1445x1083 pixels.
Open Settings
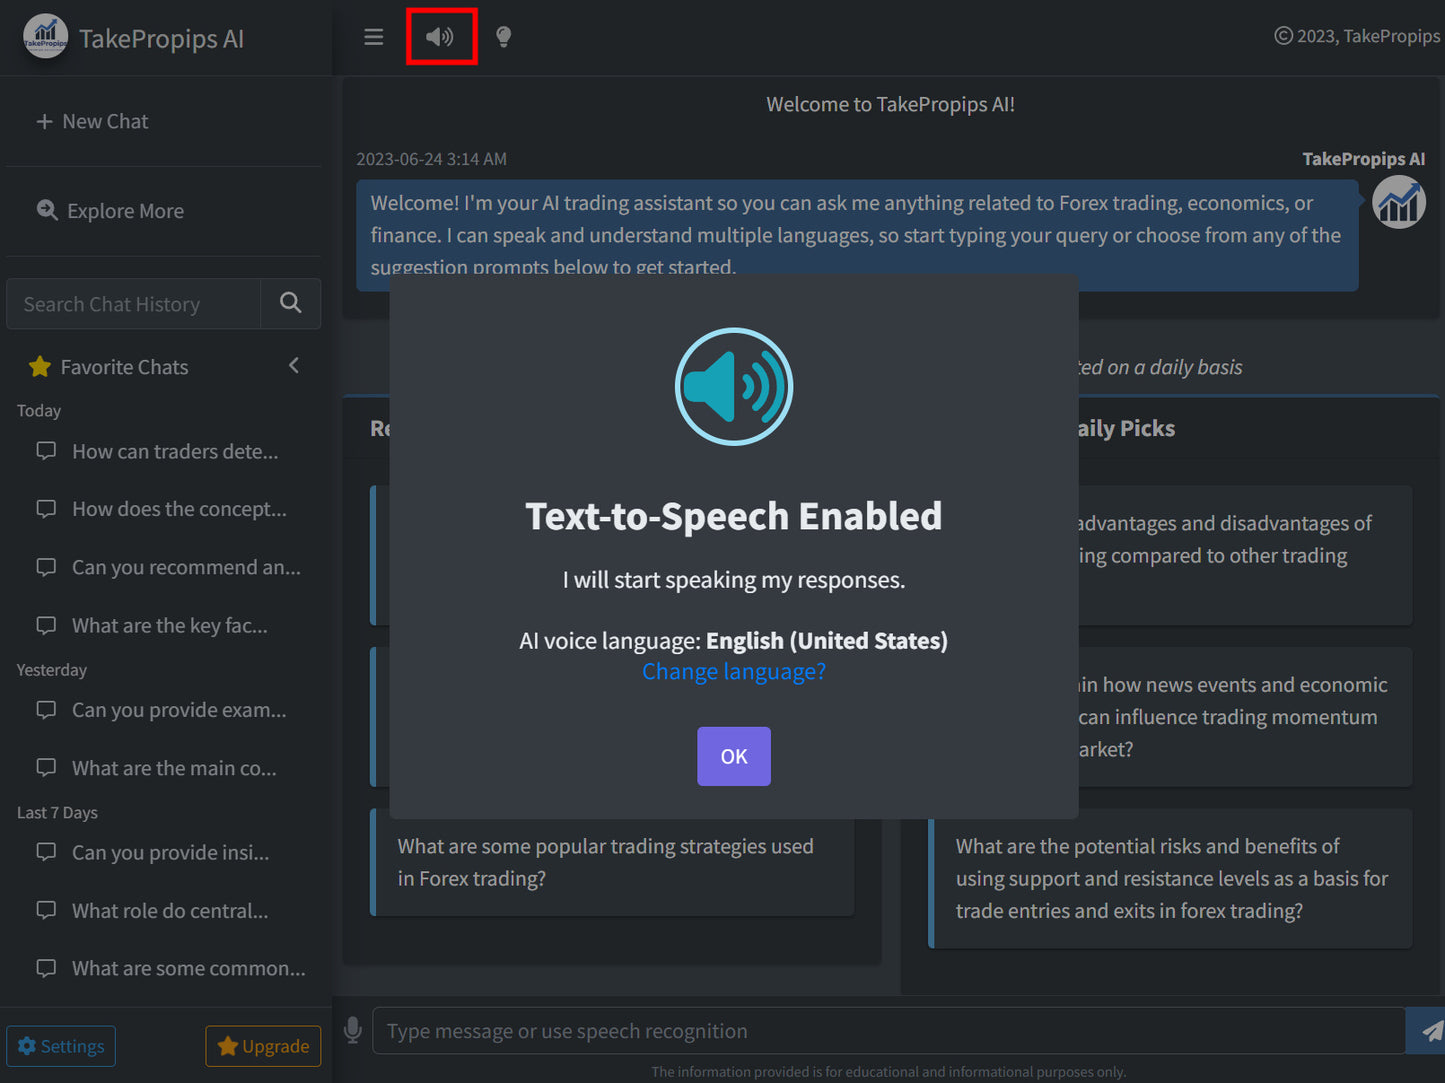point(61,1046)
